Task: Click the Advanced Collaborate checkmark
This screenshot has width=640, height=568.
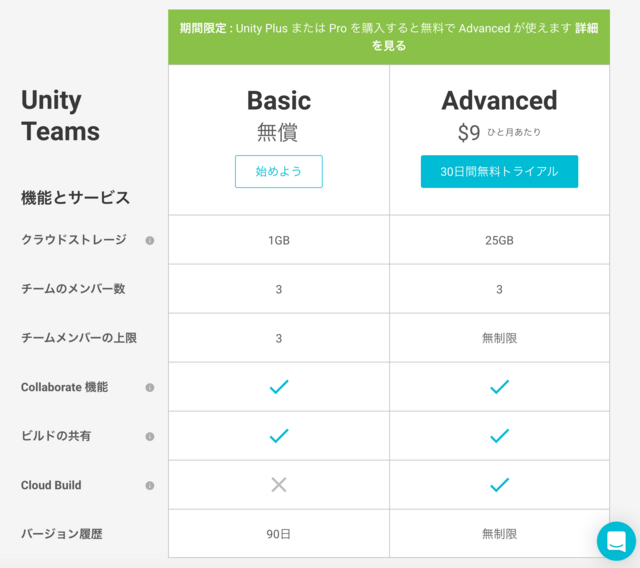Action: point(499,387)
